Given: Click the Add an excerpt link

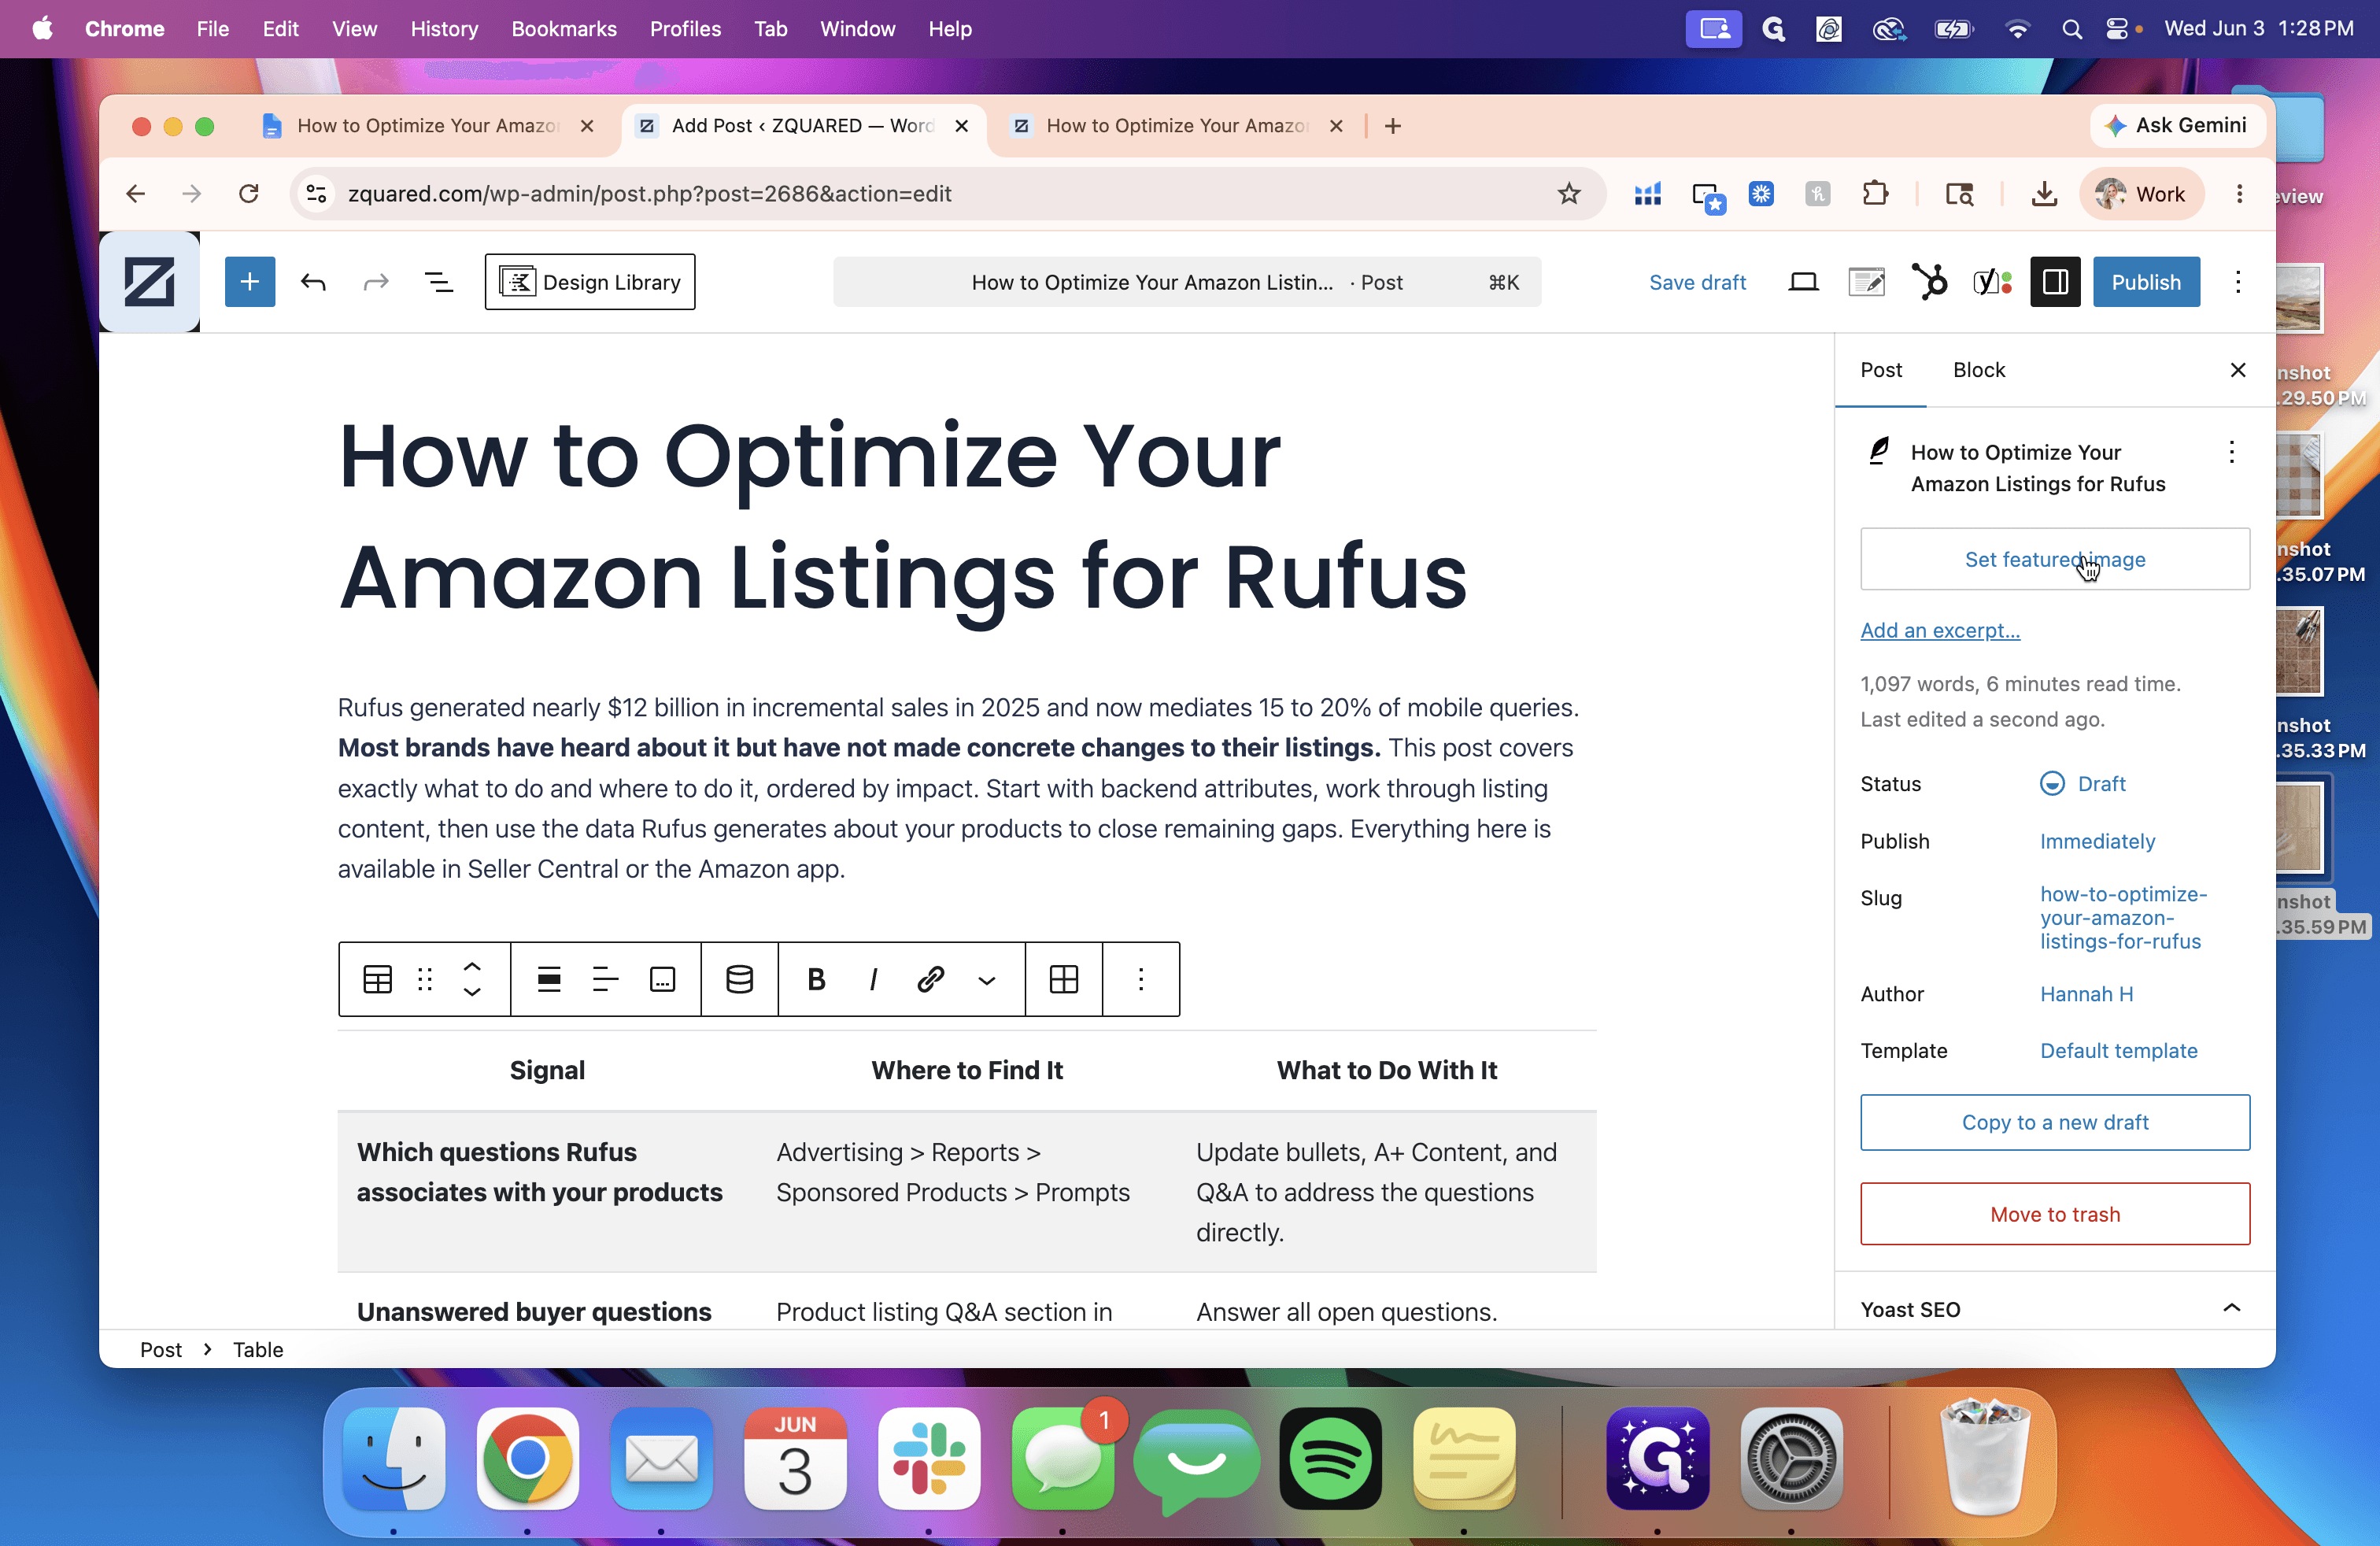Looking at the screenshot, I should [1940, 630].
